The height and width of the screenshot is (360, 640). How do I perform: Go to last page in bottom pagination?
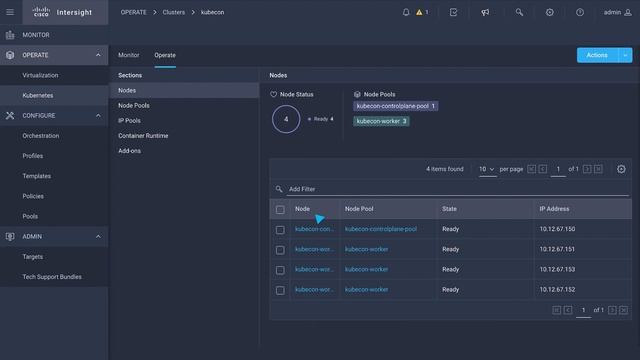click(x=624, y=310)
